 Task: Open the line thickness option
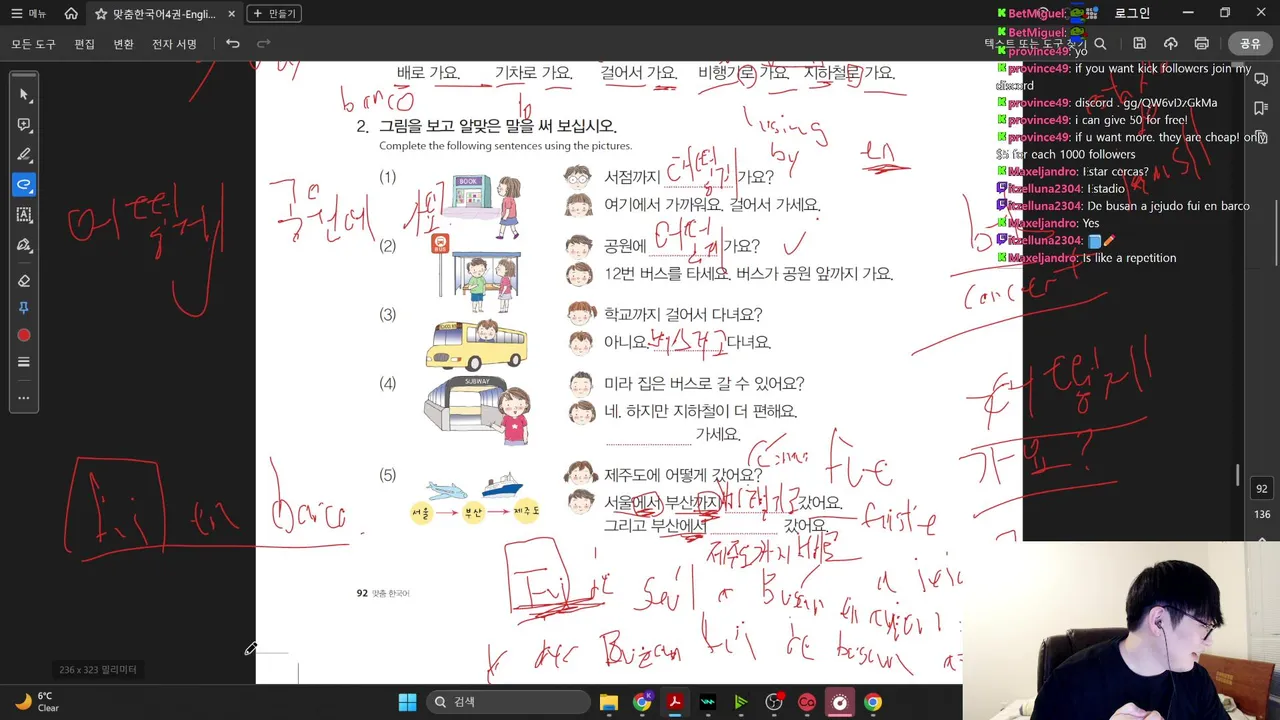pos(24,362)
